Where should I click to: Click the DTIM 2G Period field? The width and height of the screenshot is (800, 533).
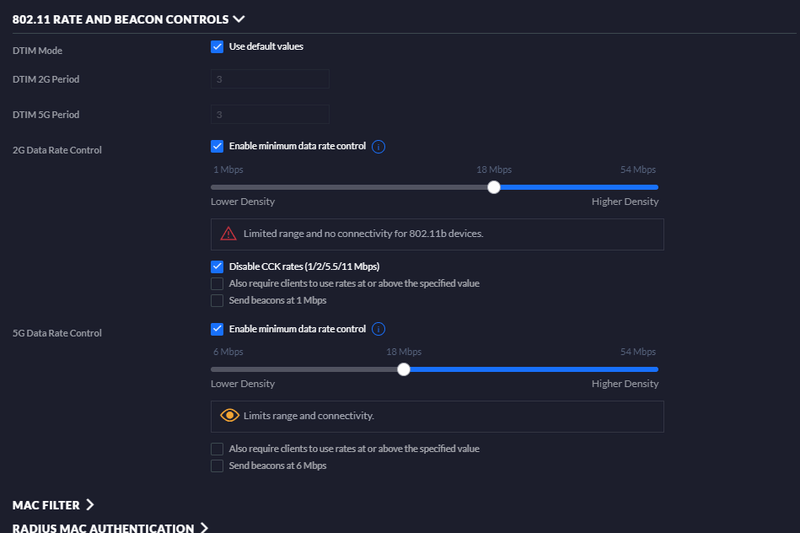[x=270, y=80]
